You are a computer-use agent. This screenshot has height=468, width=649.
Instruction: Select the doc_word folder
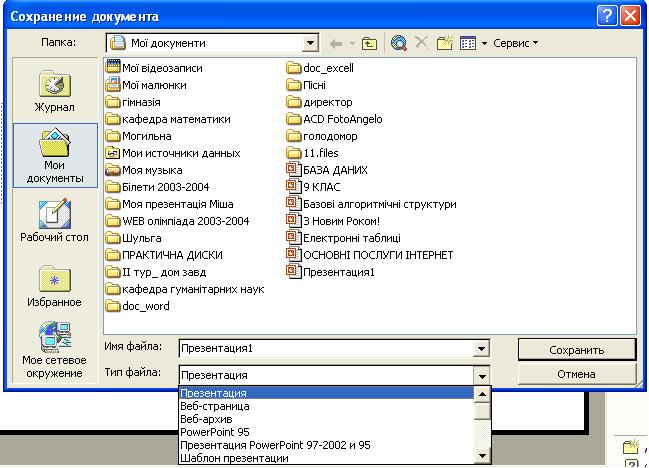138,306
